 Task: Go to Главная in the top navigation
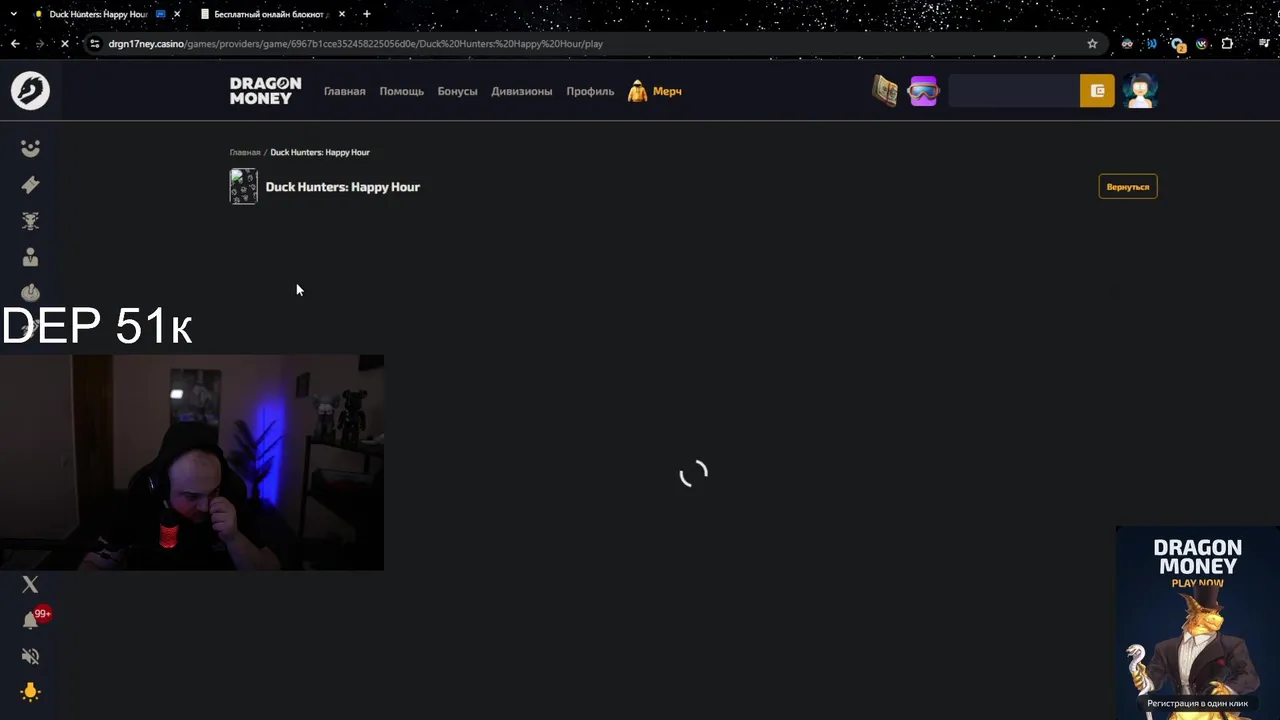344,91
